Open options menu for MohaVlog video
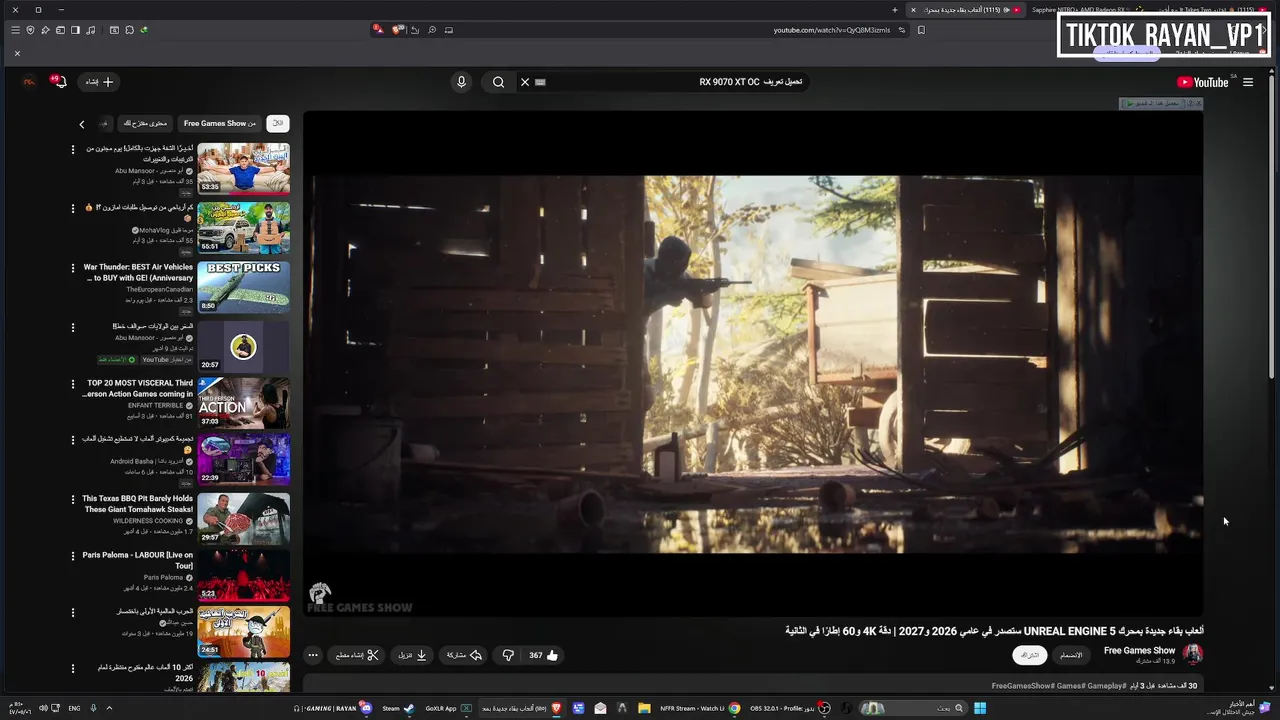The height and width of the screenshot is (720, 1280). click(x=72, y=208)
